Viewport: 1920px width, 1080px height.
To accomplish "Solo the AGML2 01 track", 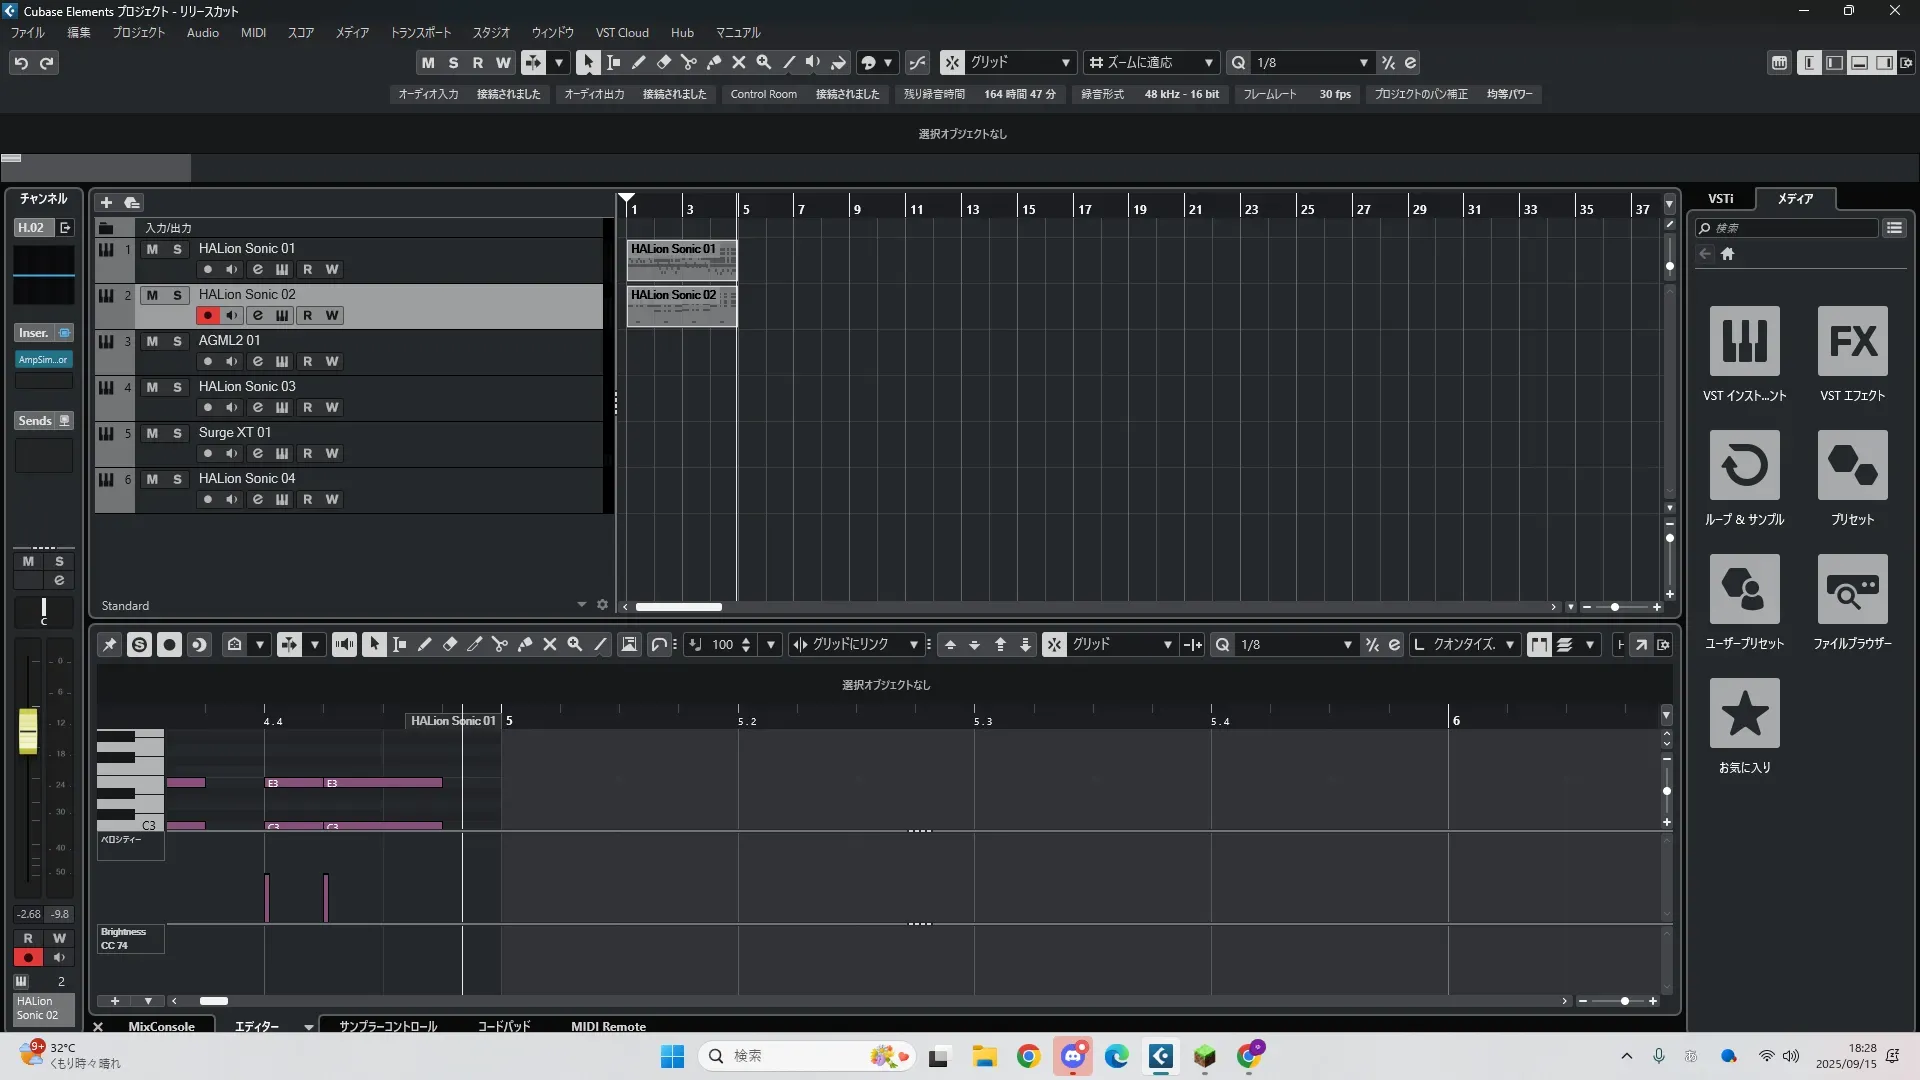I will [x=177, y=341].
